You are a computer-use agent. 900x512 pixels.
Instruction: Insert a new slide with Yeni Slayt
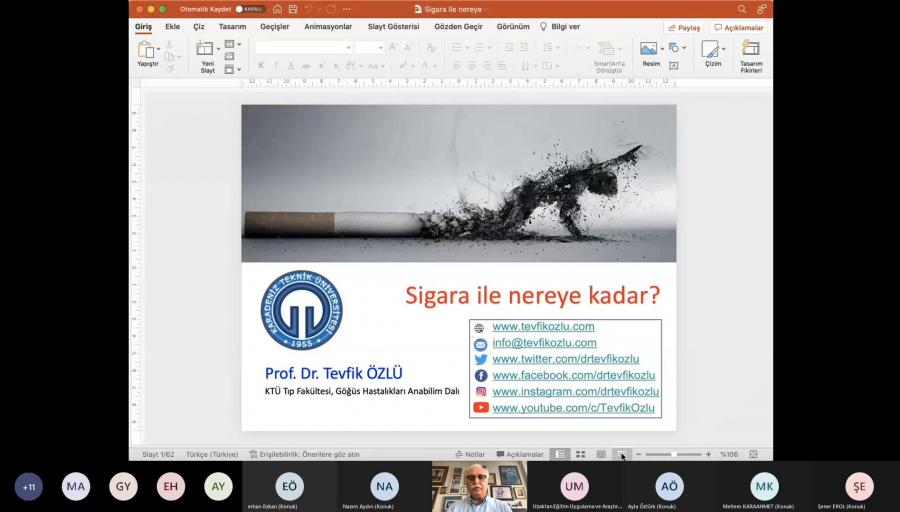click(205, 50)
